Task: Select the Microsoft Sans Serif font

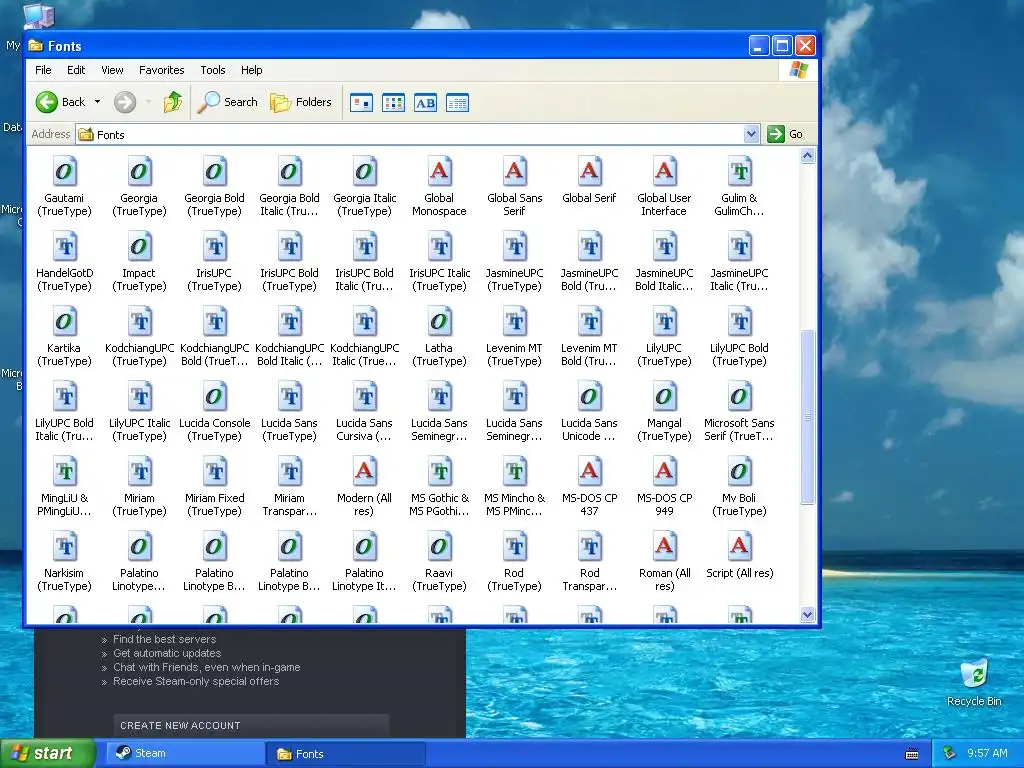Action: 739,411
